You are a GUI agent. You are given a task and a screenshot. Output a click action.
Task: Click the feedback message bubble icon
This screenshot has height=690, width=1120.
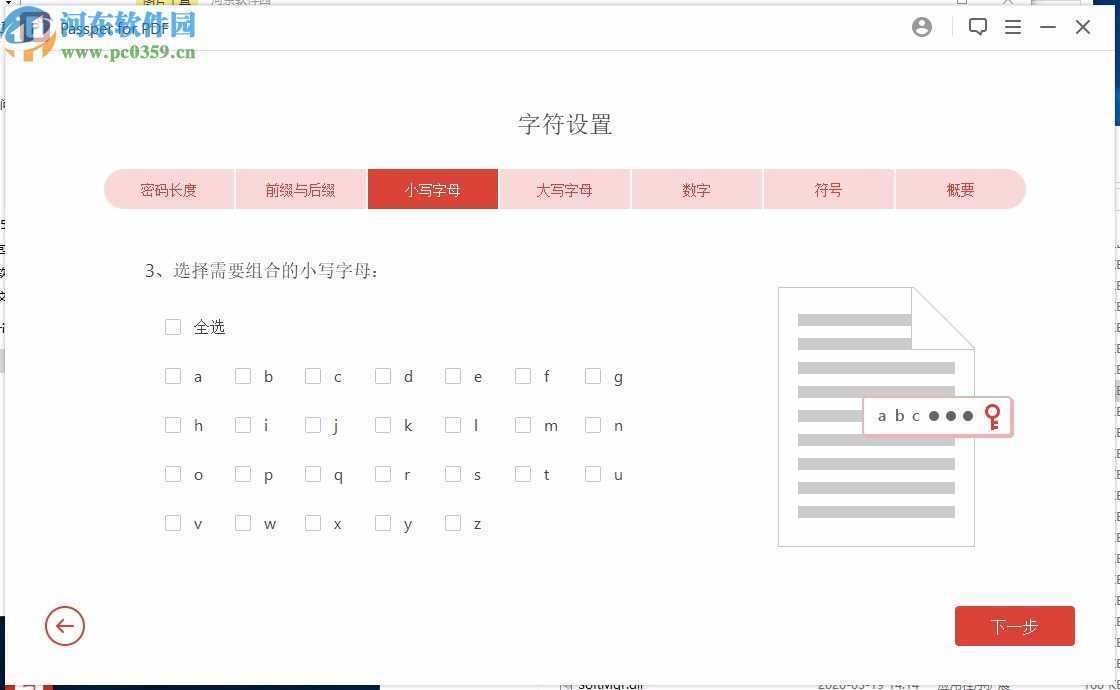977,27
